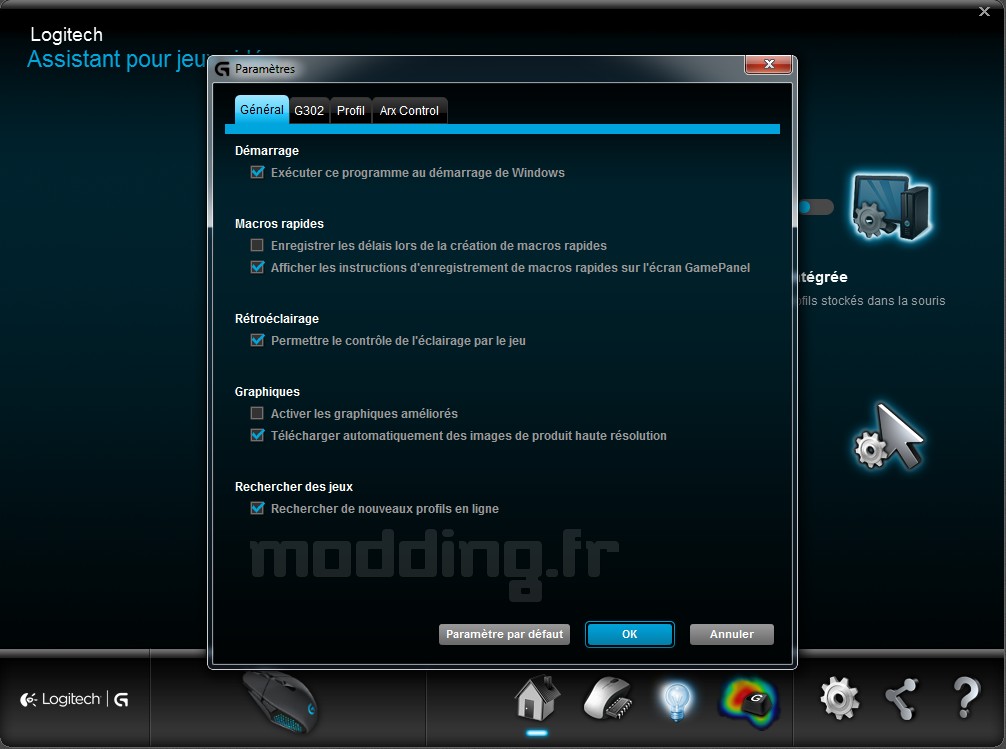Confirm settings with the OK button
This screenshot has height=749, width=1006.
(629, 634)
